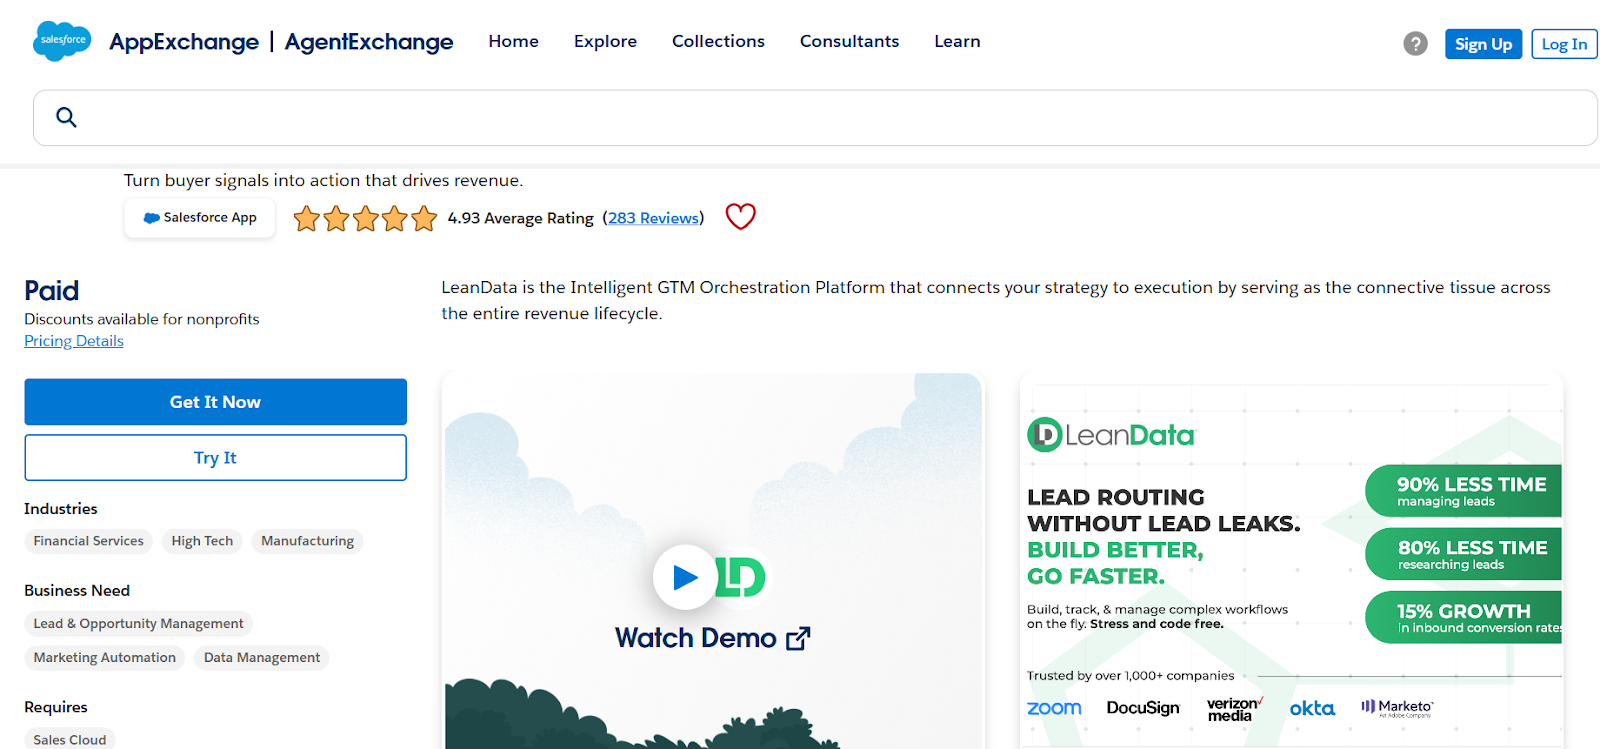Click the Salesforce cloud logo

click(62, 41)
